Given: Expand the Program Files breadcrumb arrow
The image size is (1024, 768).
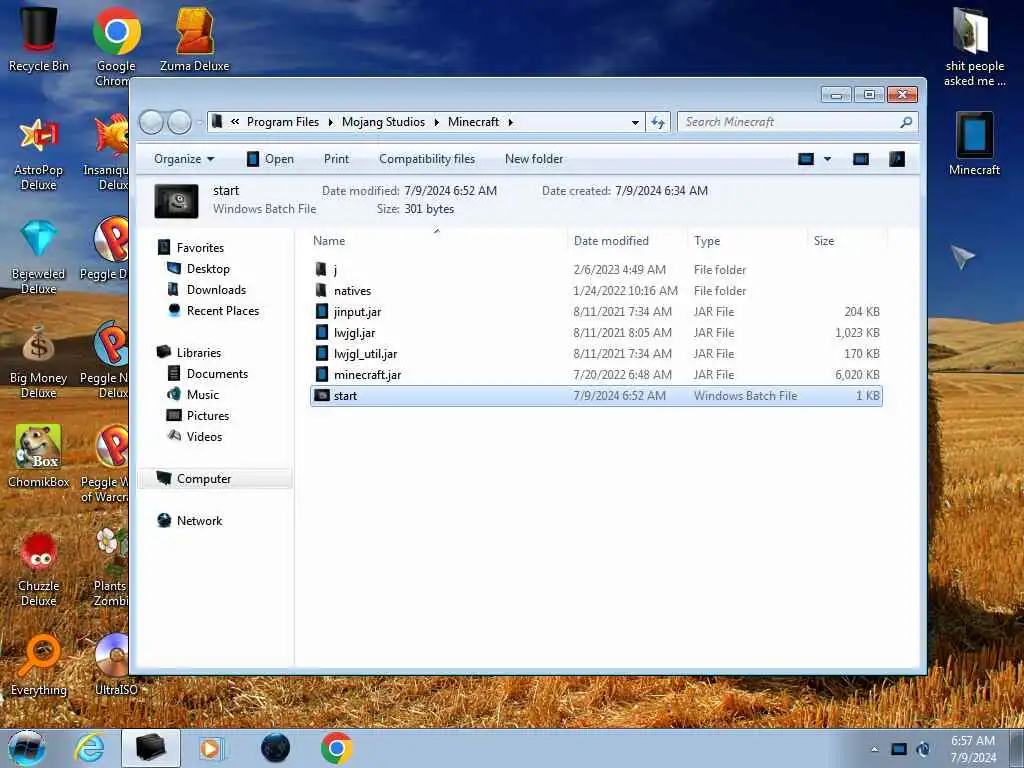Looking at the screenshot, I should [330, 122].
